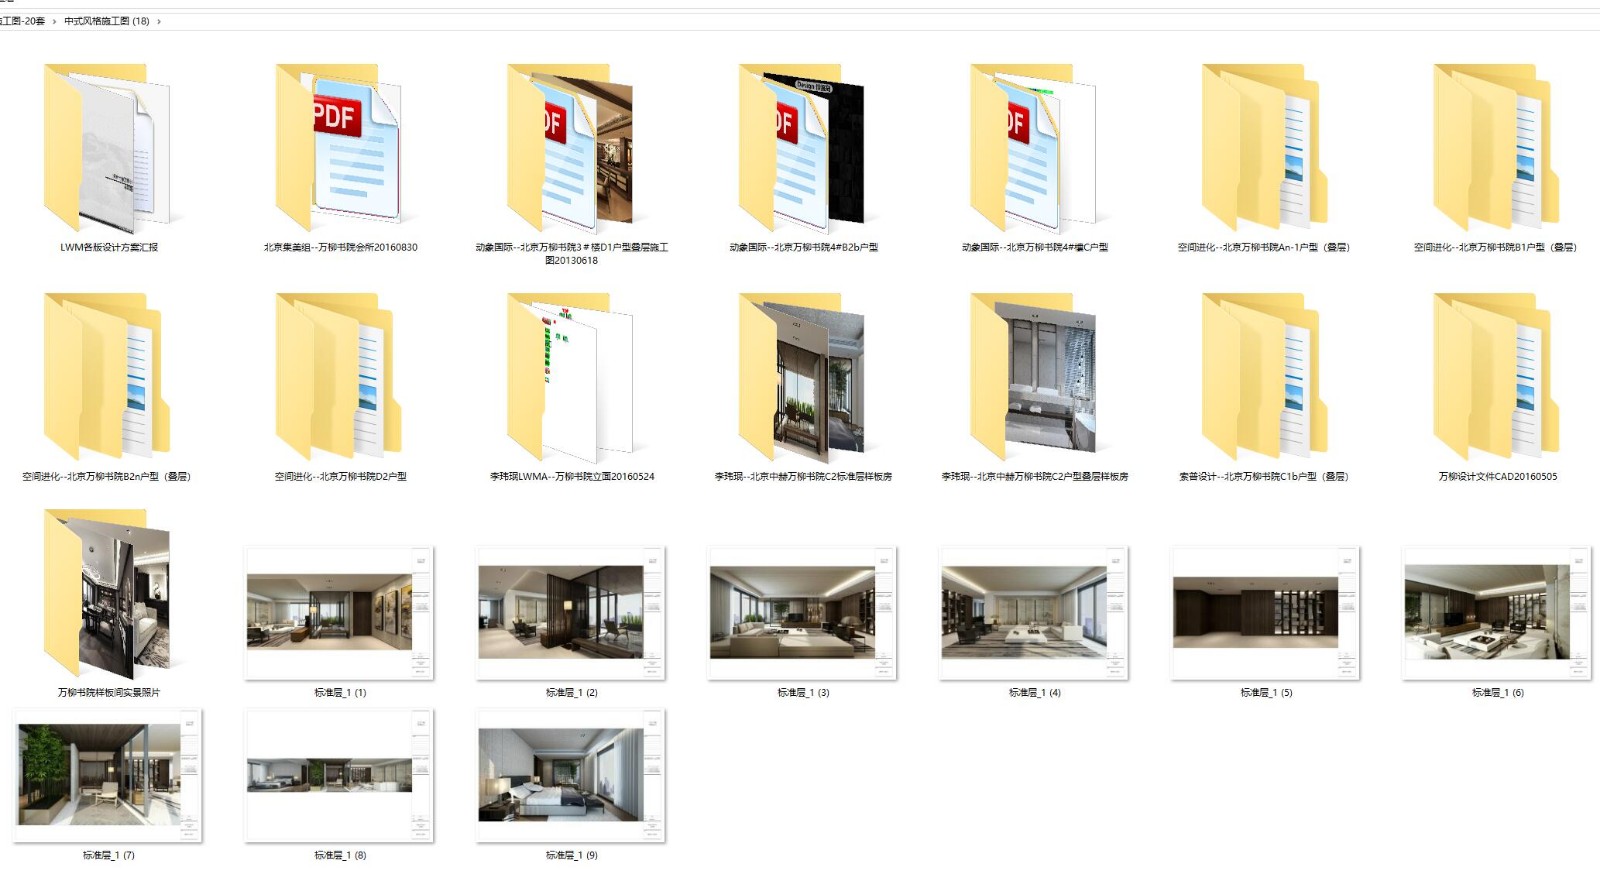Click label text LWM各板设计方案汇报
1600x869 pixels.
pyautogui.click(x=108, y=247)
